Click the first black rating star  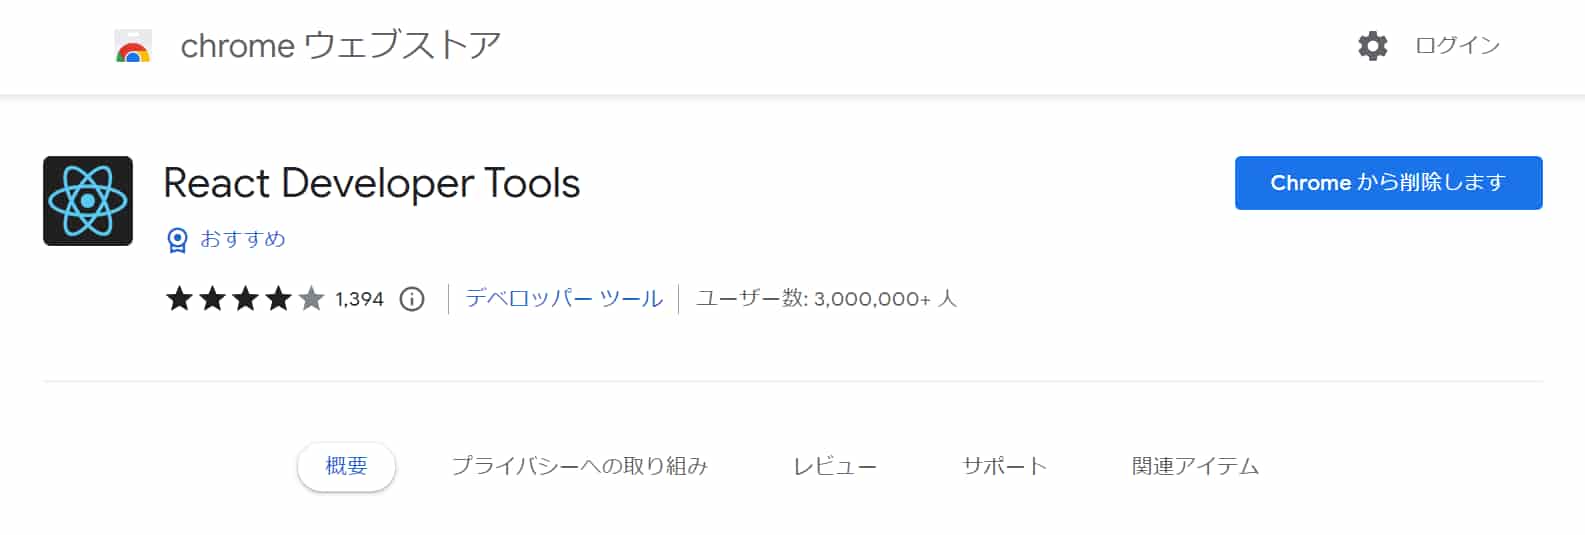[180, 298]
